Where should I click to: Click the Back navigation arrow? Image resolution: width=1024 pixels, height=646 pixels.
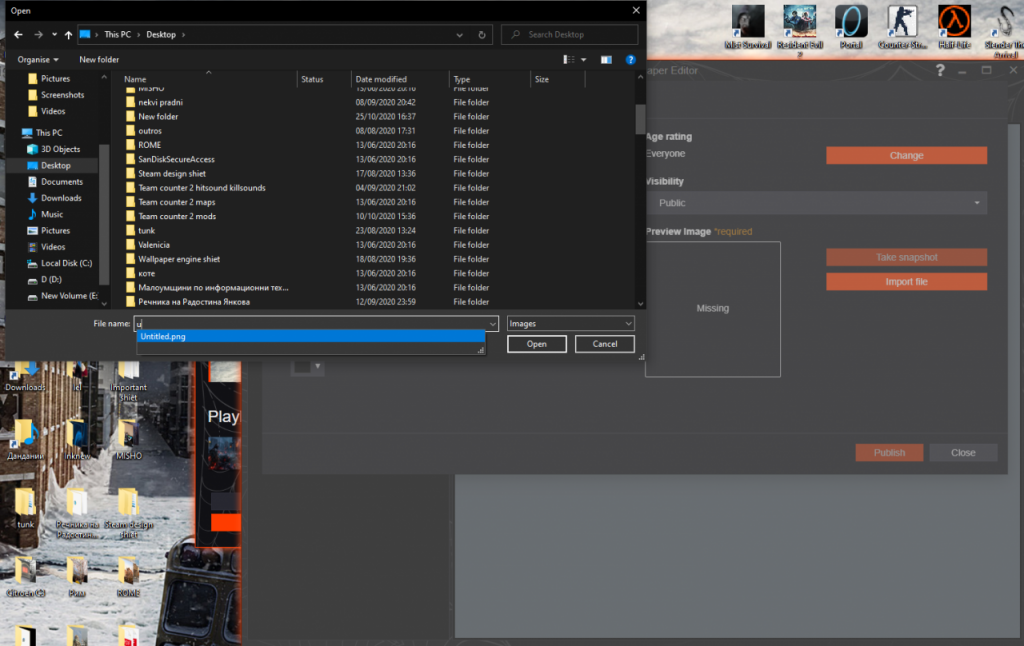tap(17, 34)
